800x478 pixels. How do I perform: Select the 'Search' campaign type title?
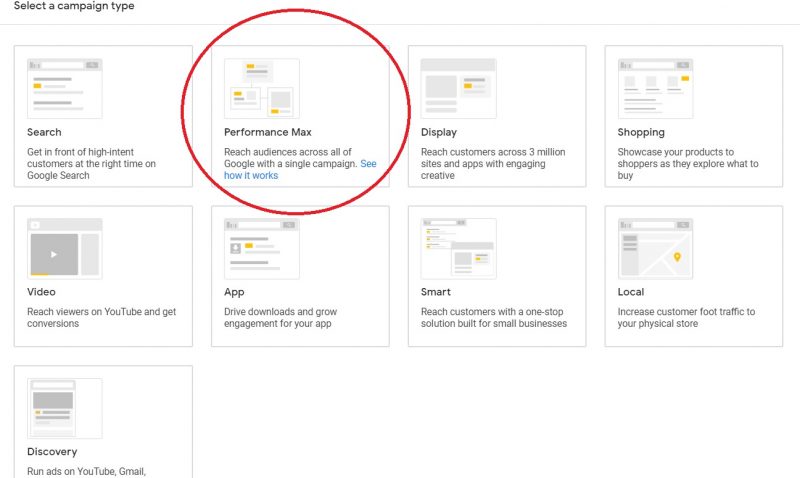click(x=44, y=132)
